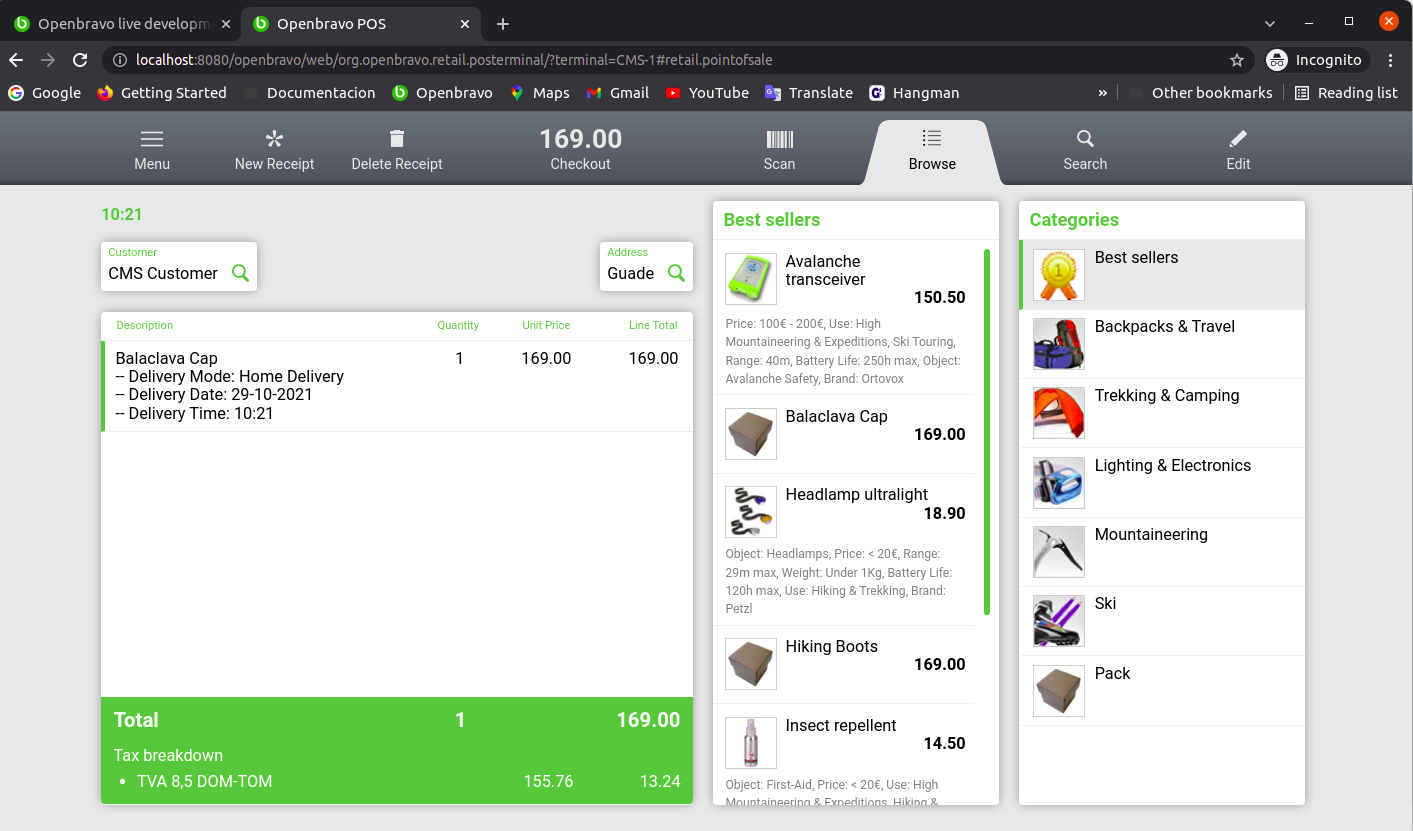
Task: Click the Total summary row
Action: tap(397, 720)
